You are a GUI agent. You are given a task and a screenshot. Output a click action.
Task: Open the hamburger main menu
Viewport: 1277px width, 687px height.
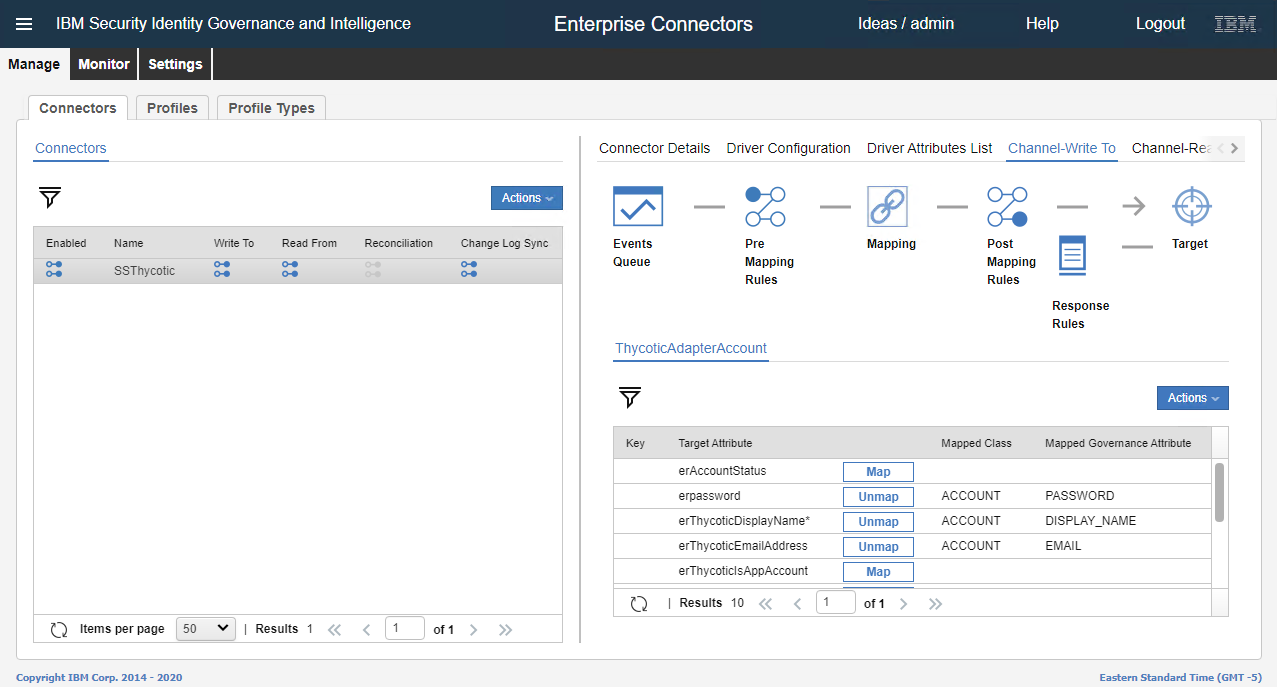pos(24,24)
